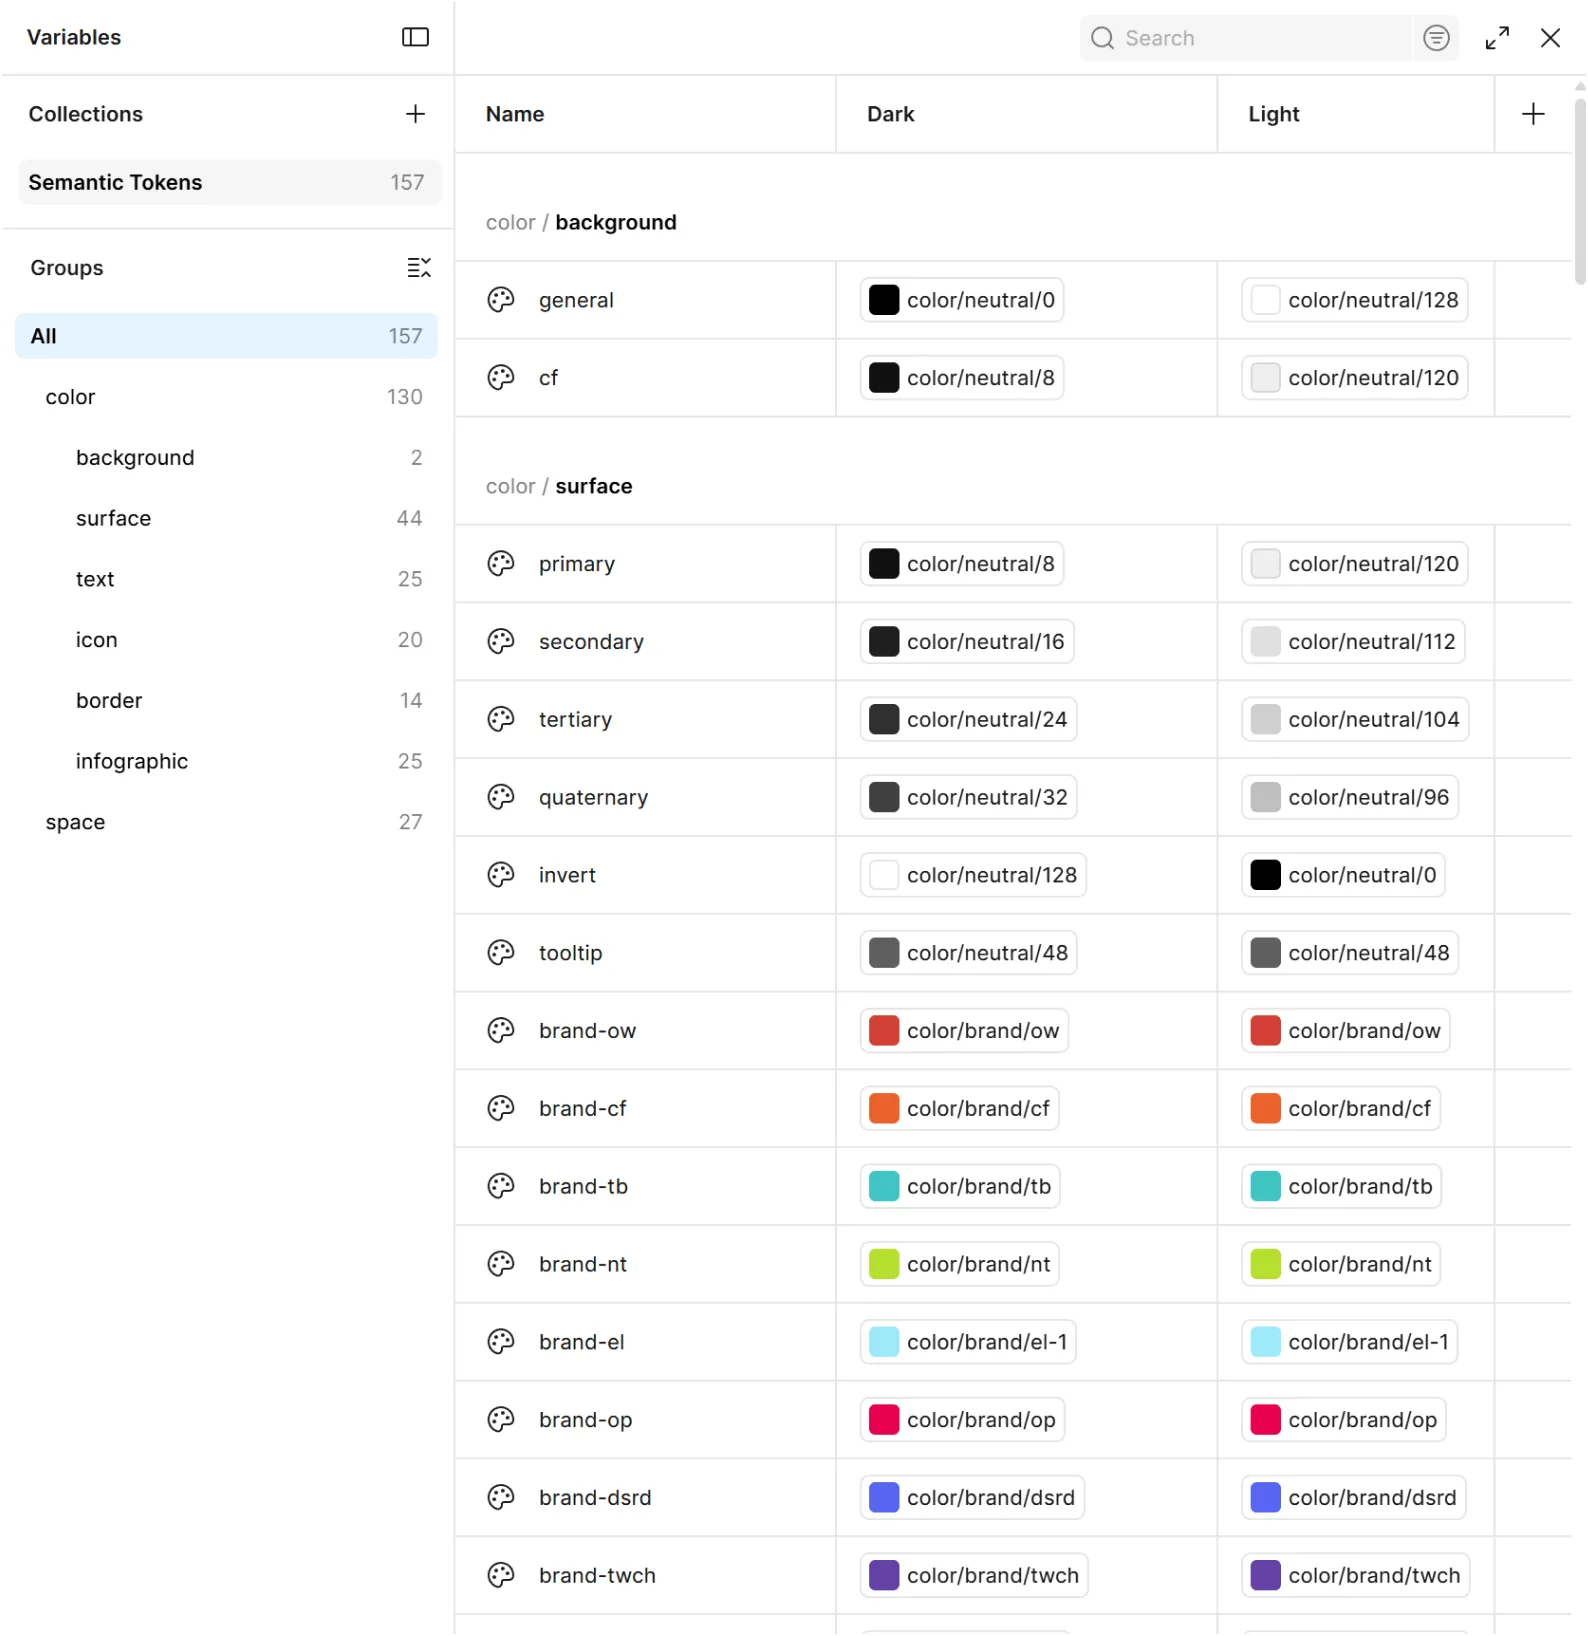Click Light color/neutral/112 value of secondary

[x=1353, y=642]
